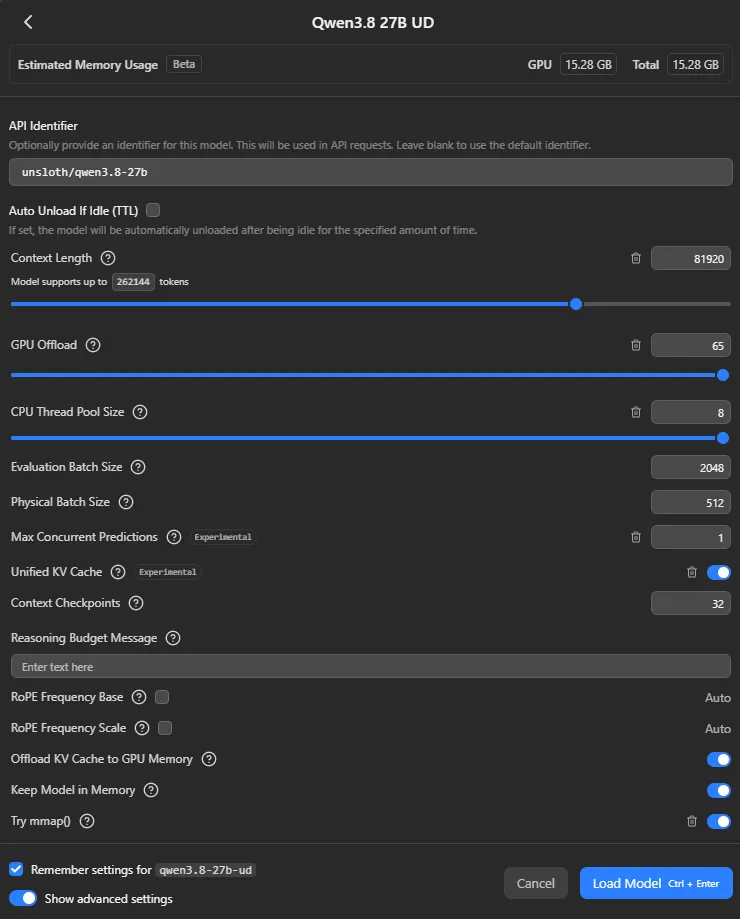Click Experimental tag beside Unified KV Cache
This screenshot has width=740, height=919.
click(168, 572)
